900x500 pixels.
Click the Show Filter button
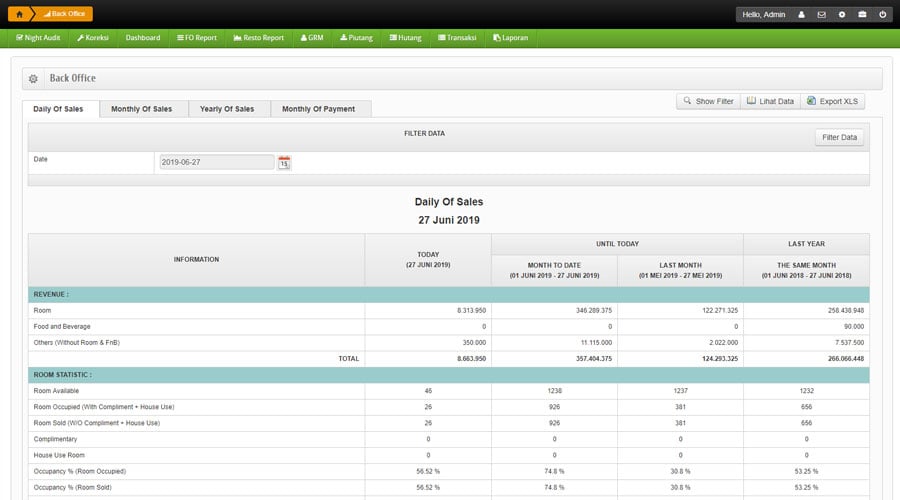click(708, 101)
